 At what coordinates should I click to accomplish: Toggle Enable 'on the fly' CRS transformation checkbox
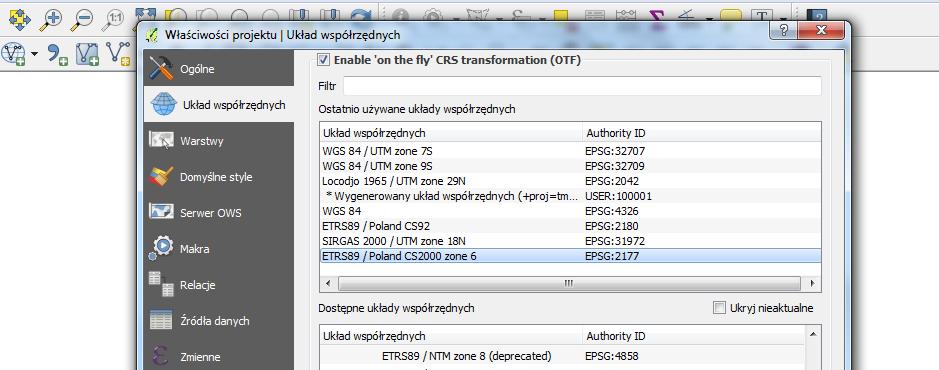(323, 60)
